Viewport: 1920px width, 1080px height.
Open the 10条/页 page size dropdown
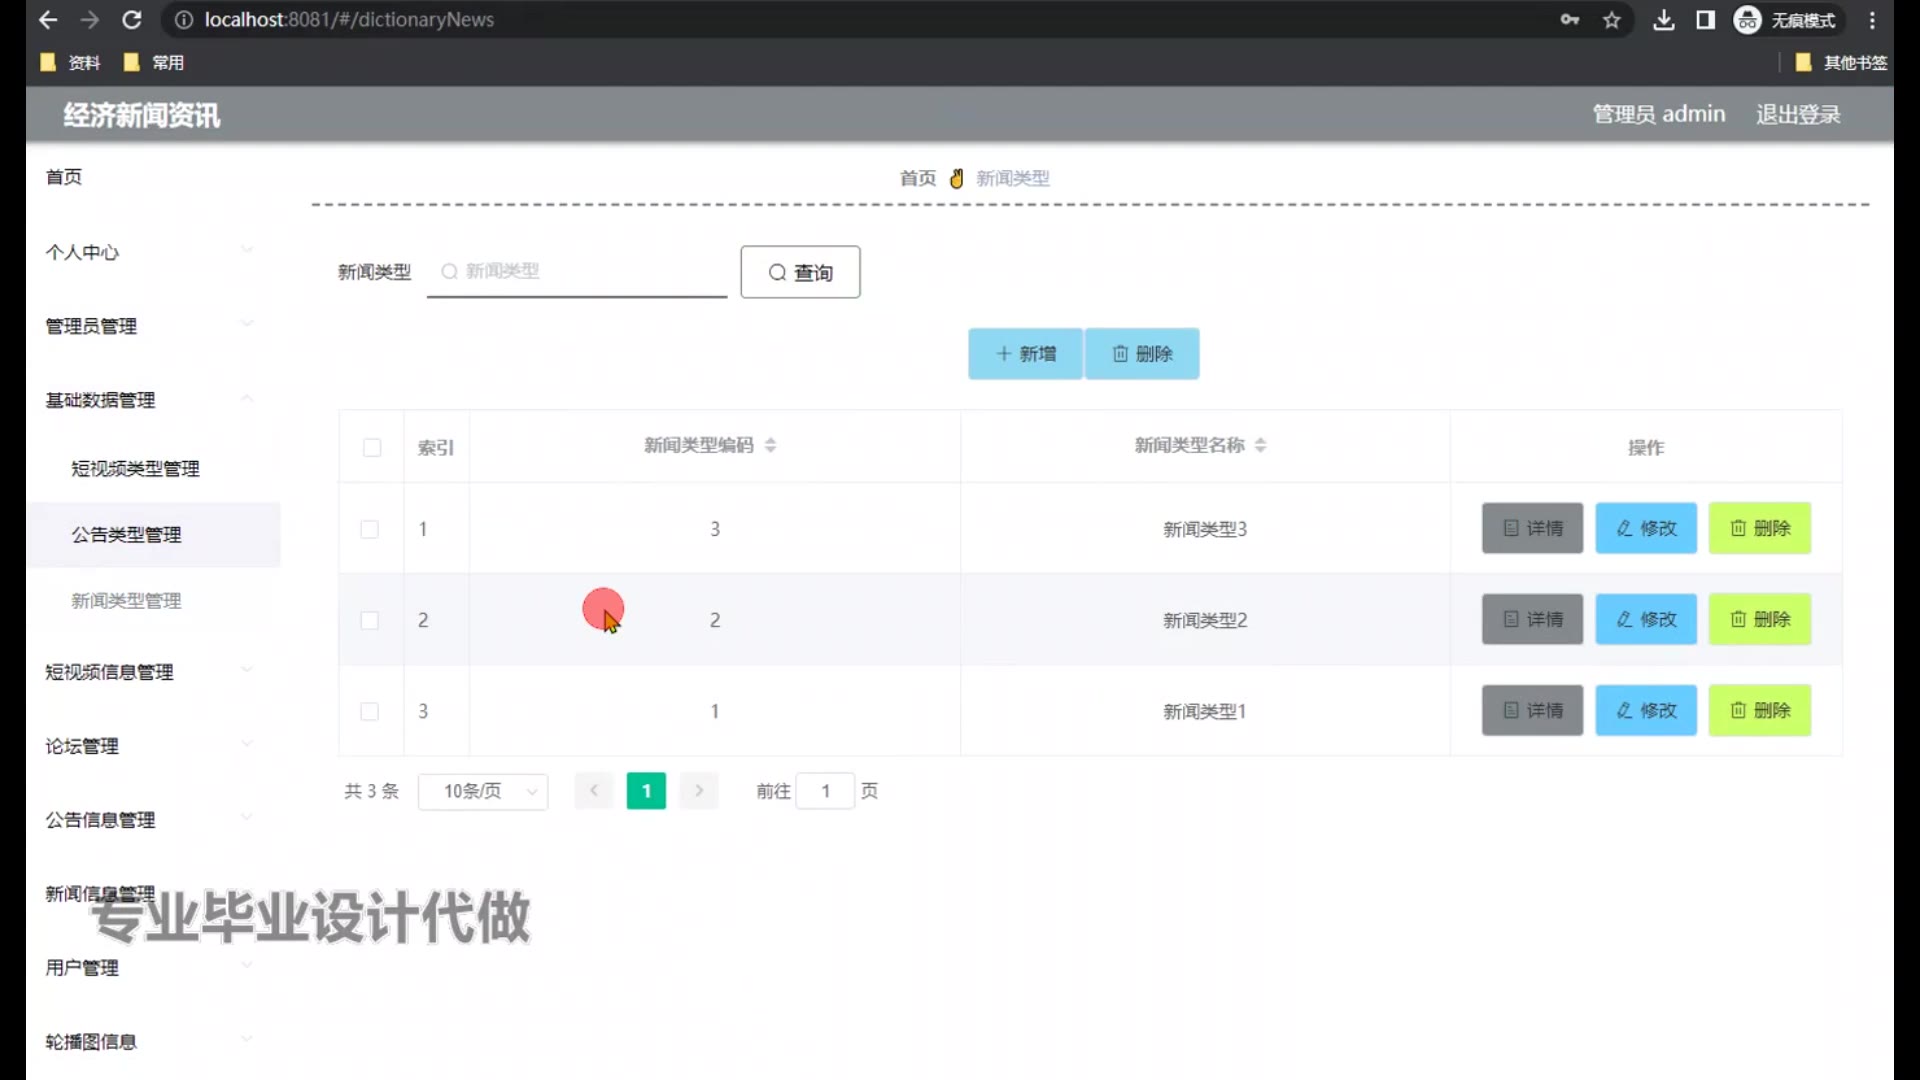tap(483, 791)
